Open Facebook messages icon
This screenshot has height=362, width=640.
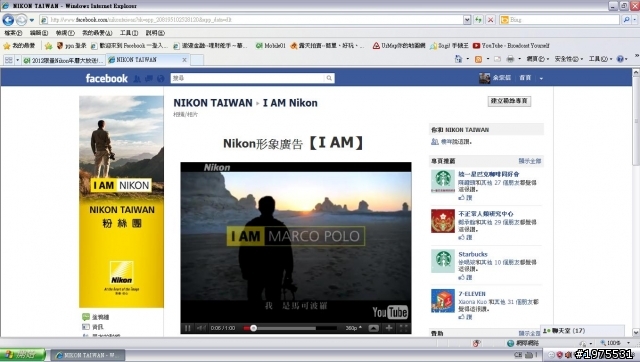click(x=149, y=78)
